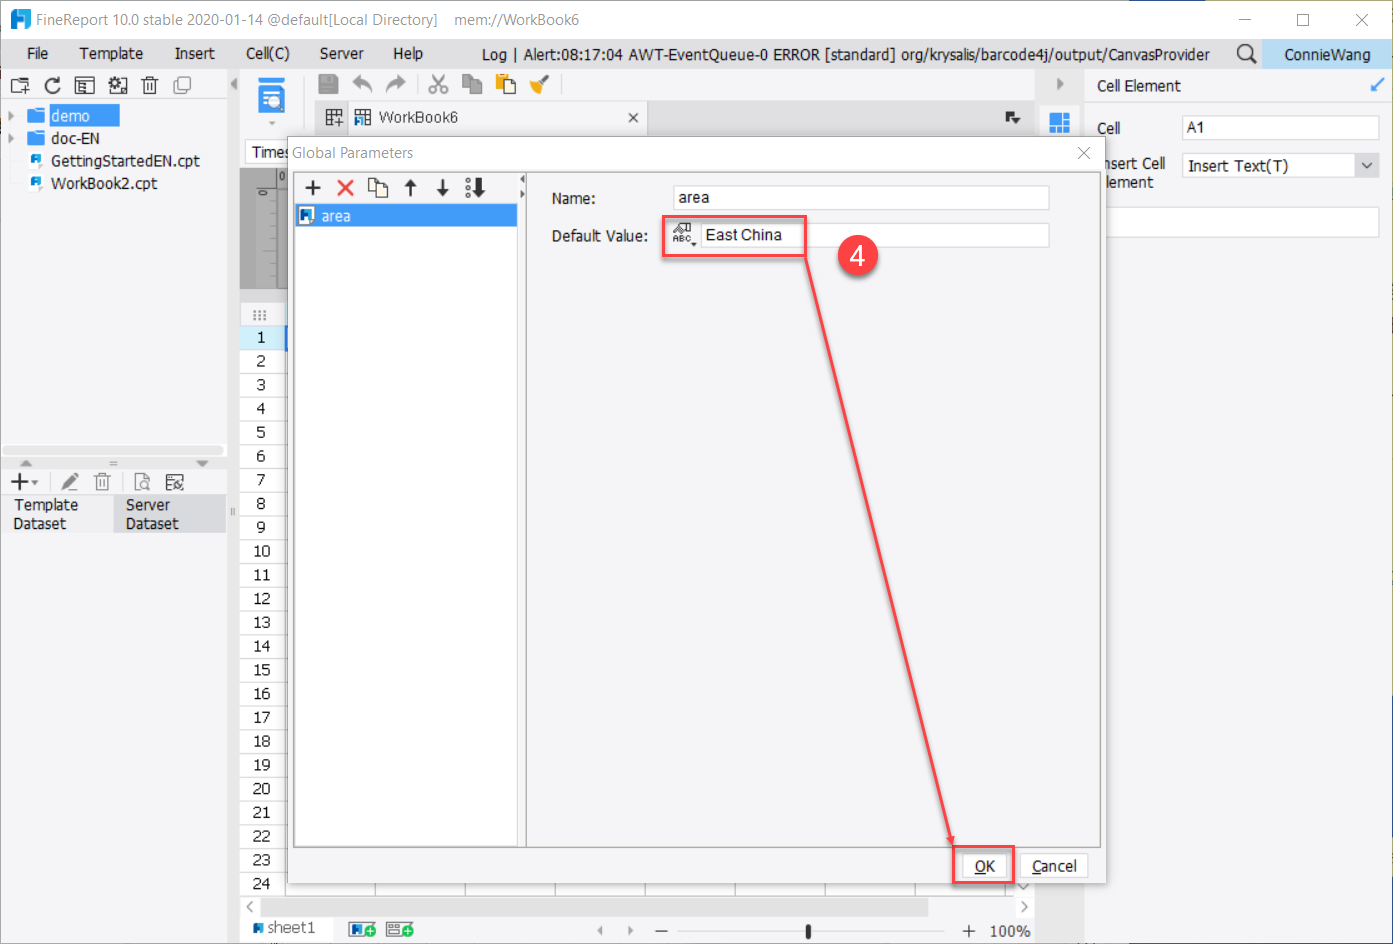Preview the dataset using the preview icon
The width and height of the screenshot is (1393, 944).
140,481
